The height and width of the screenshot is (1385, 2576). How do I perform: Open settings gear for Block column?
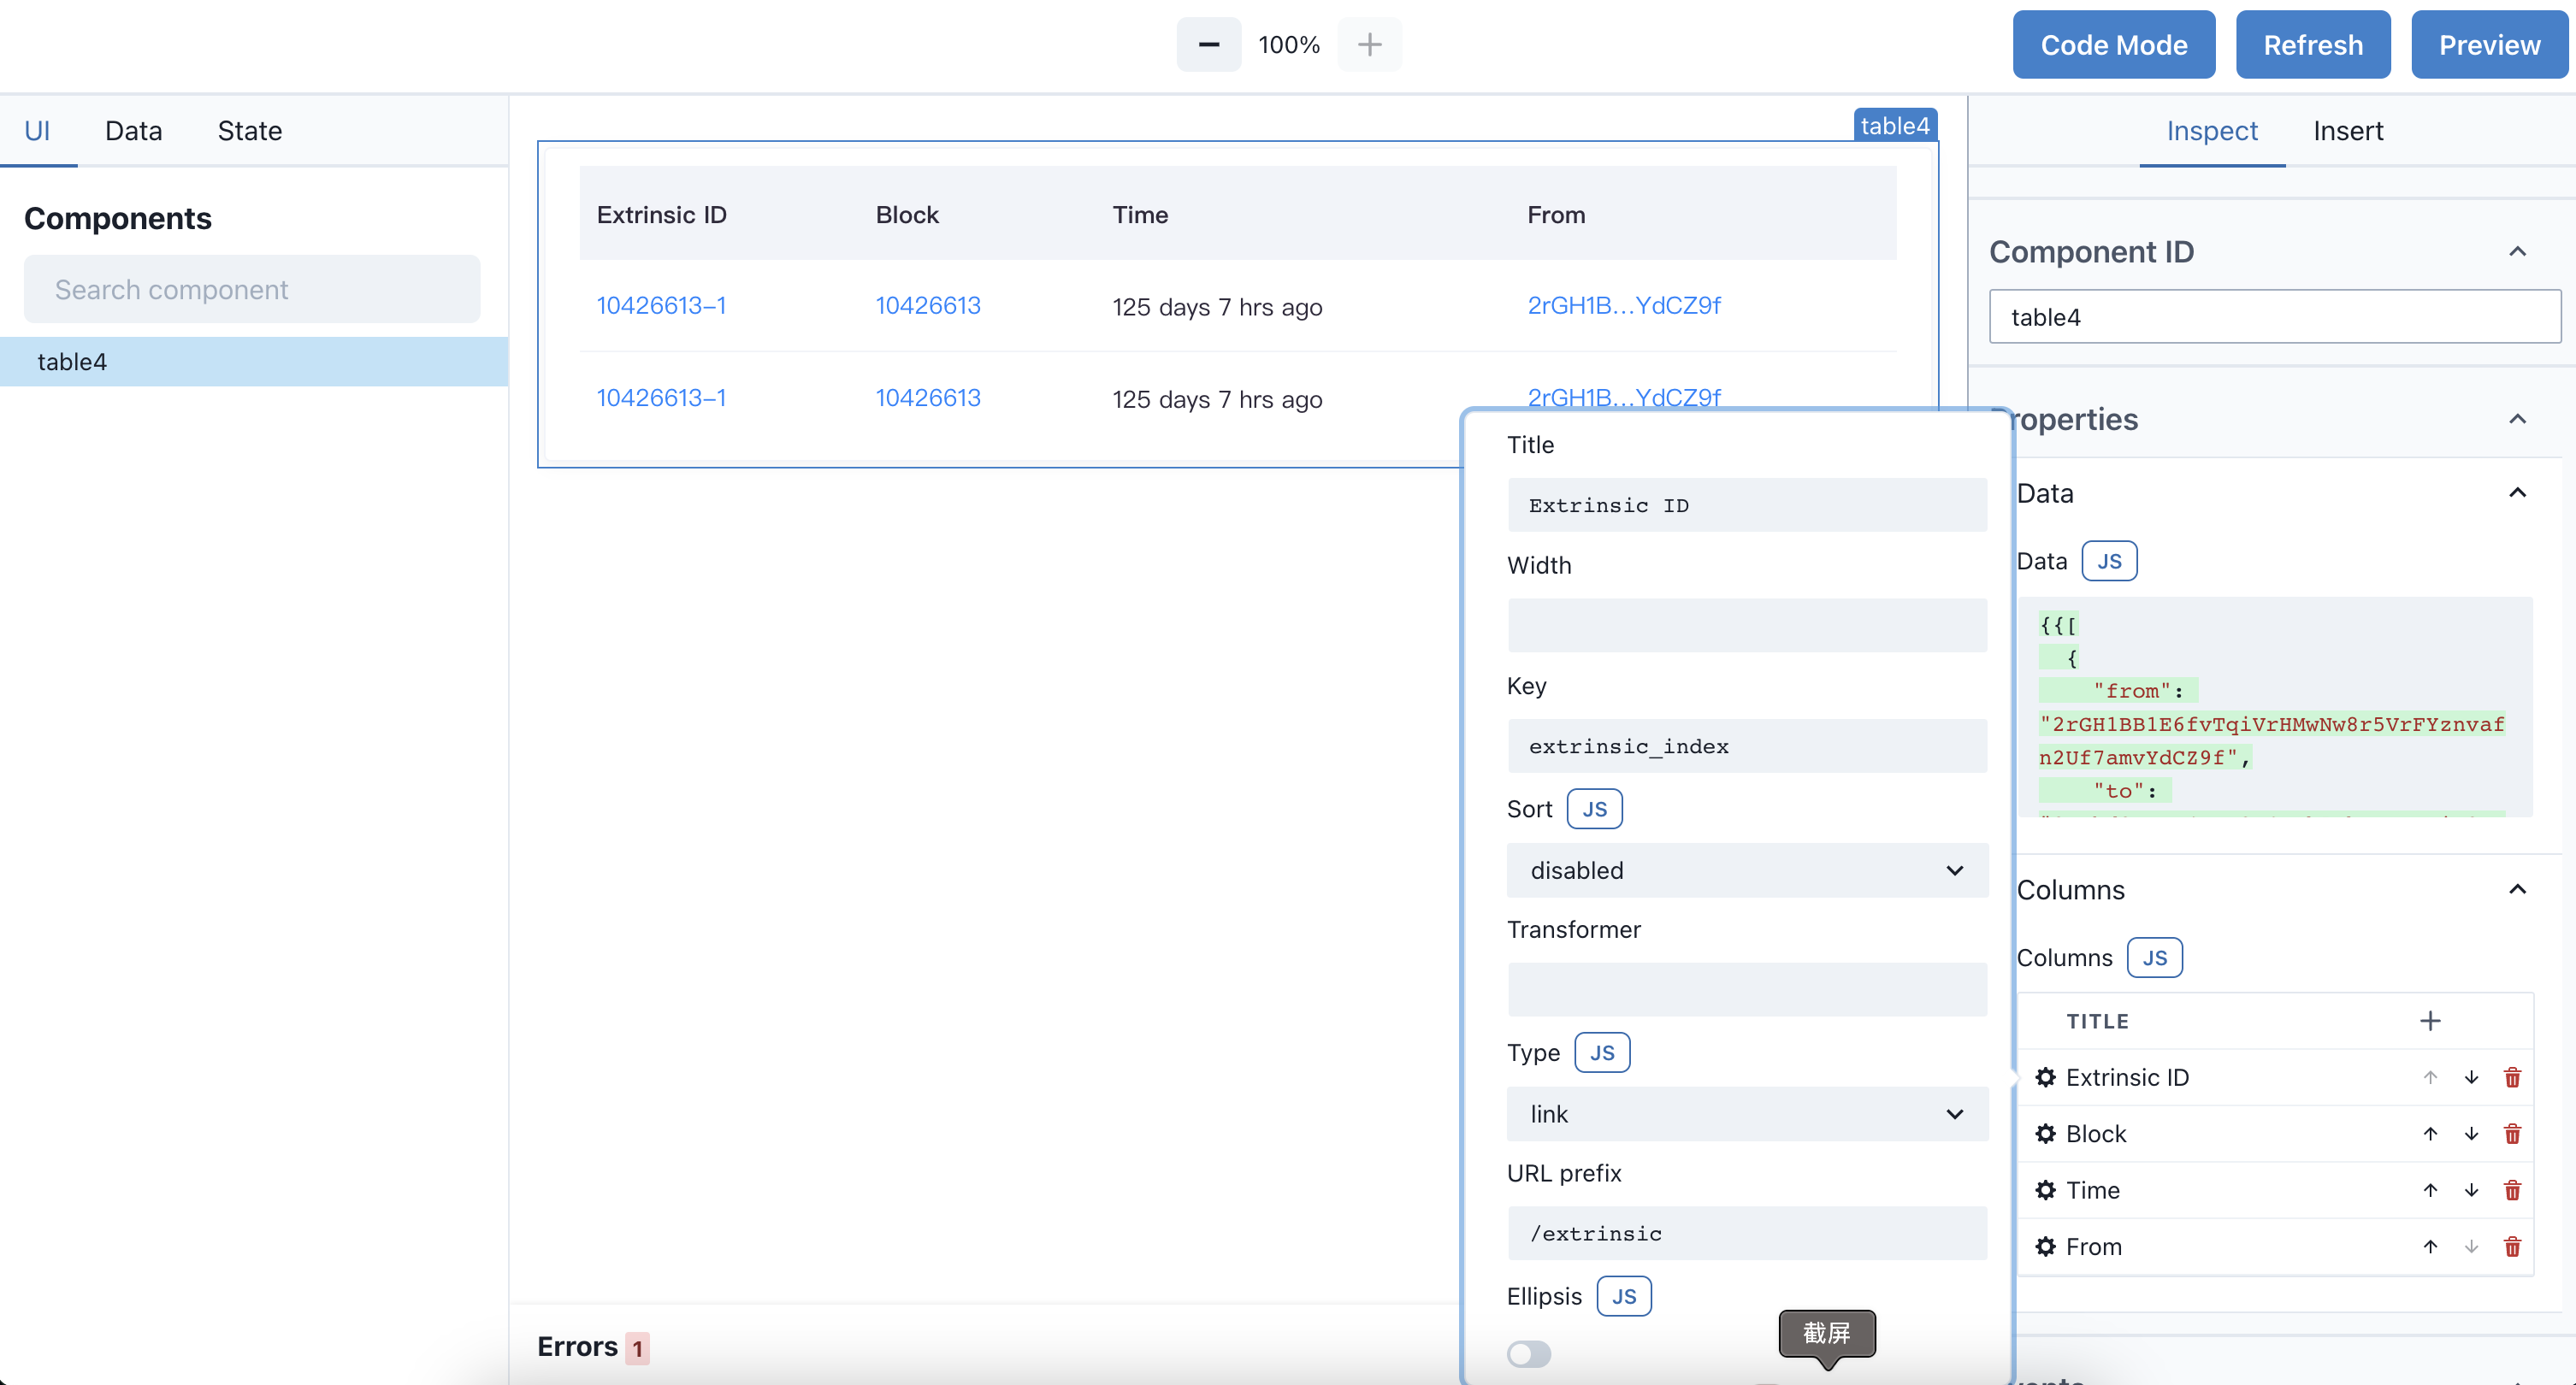coord(2045,1133)
